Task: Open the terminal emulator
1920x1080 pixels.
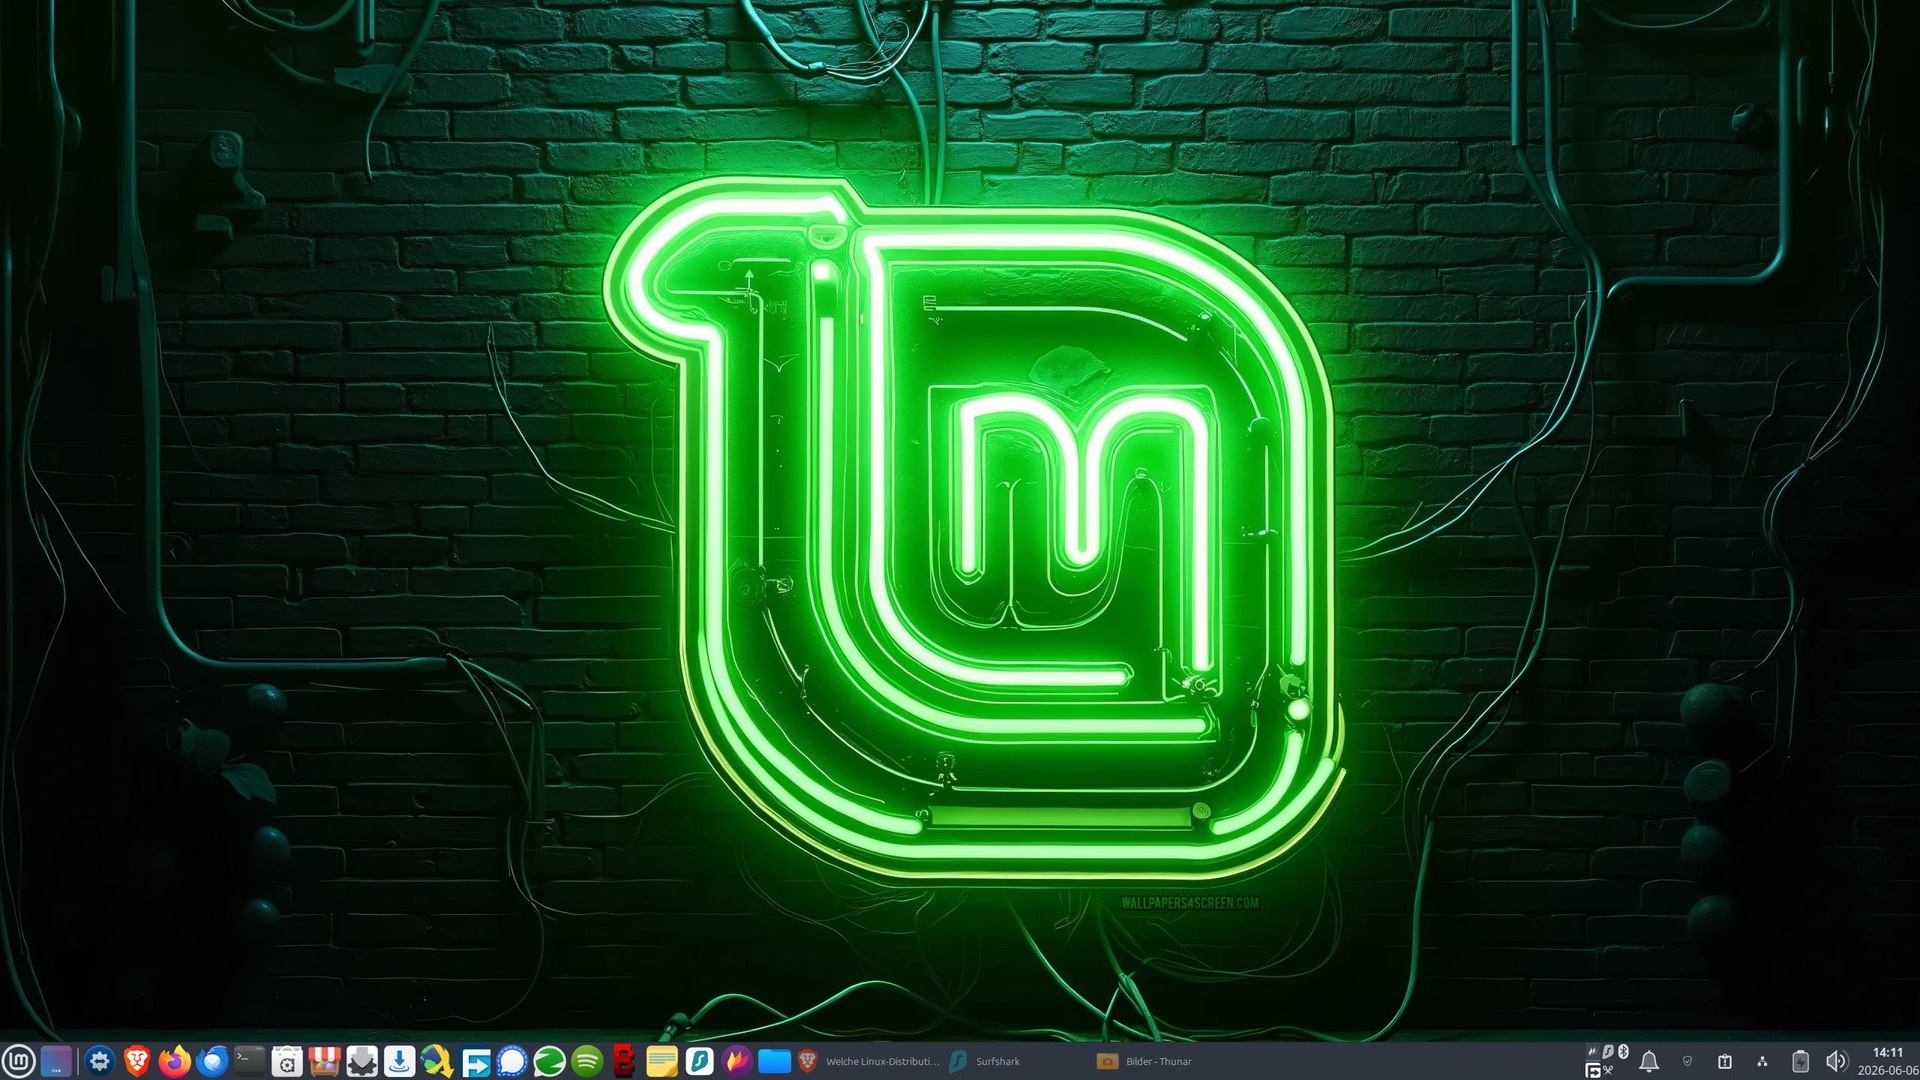Action: [x=250, y=1061]
